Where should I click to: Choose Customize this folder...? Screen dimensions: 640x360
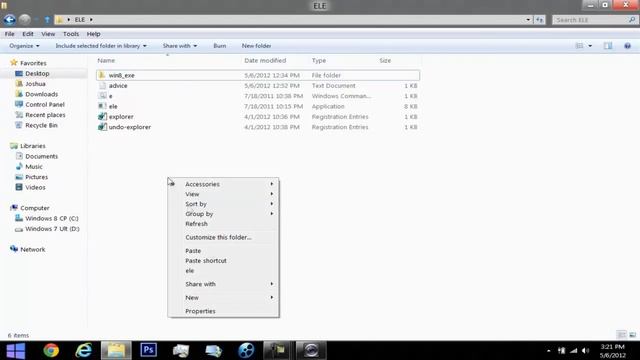[223, 237]
